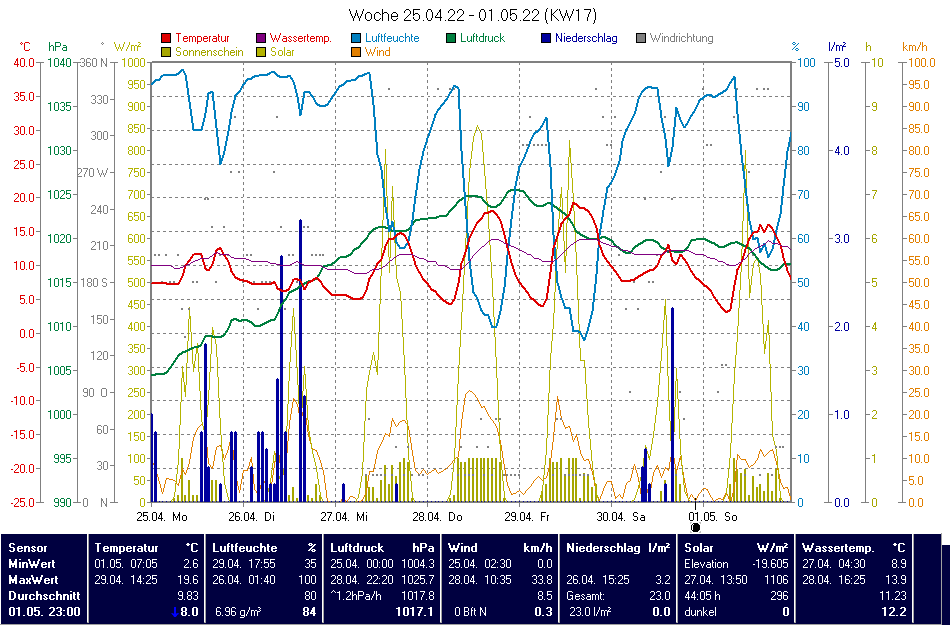Click the '01.05. 23:00' timestamp cell
The image size is (950, 625).
click(x=44, y=612)
